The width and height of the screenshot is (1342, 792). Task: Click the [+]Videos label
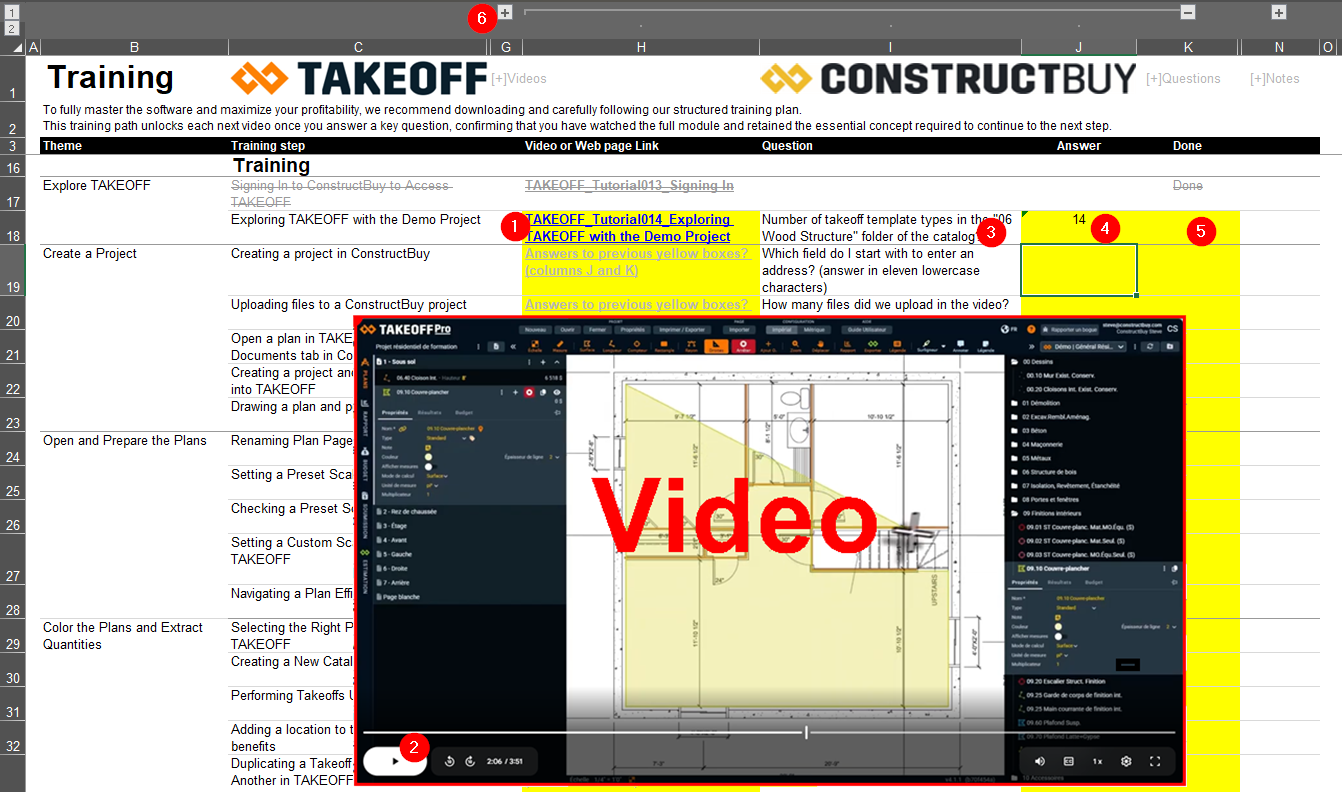point(519,79)
